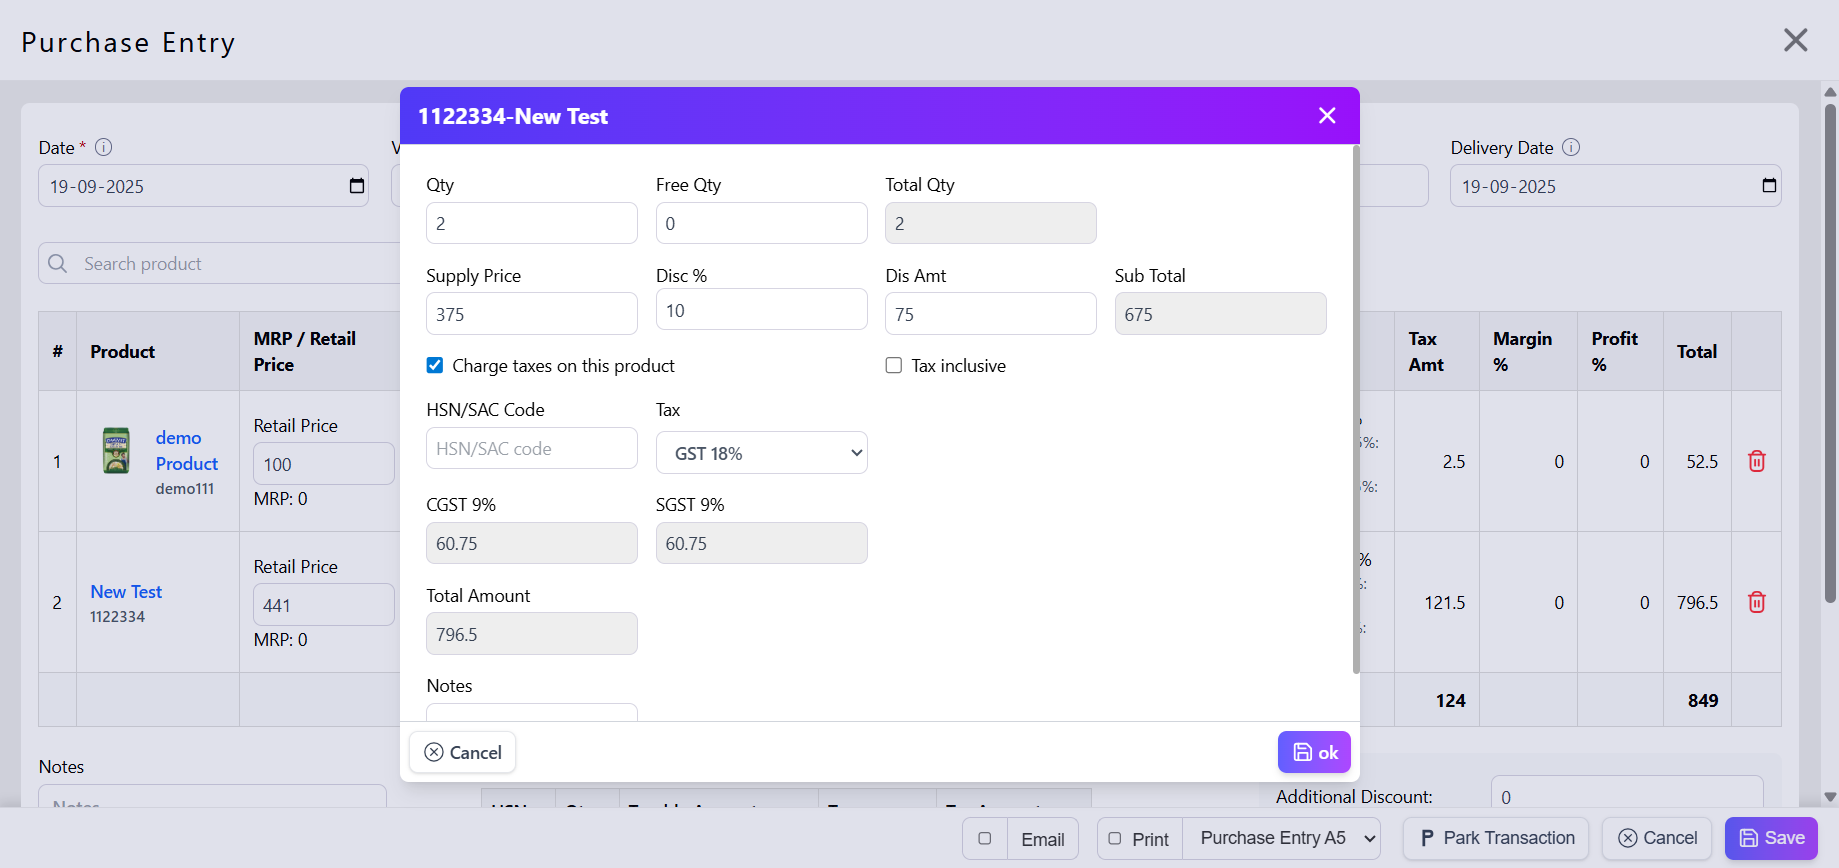
Task: Open the GST 18% tax dropdown
Action: coord(761,453)
